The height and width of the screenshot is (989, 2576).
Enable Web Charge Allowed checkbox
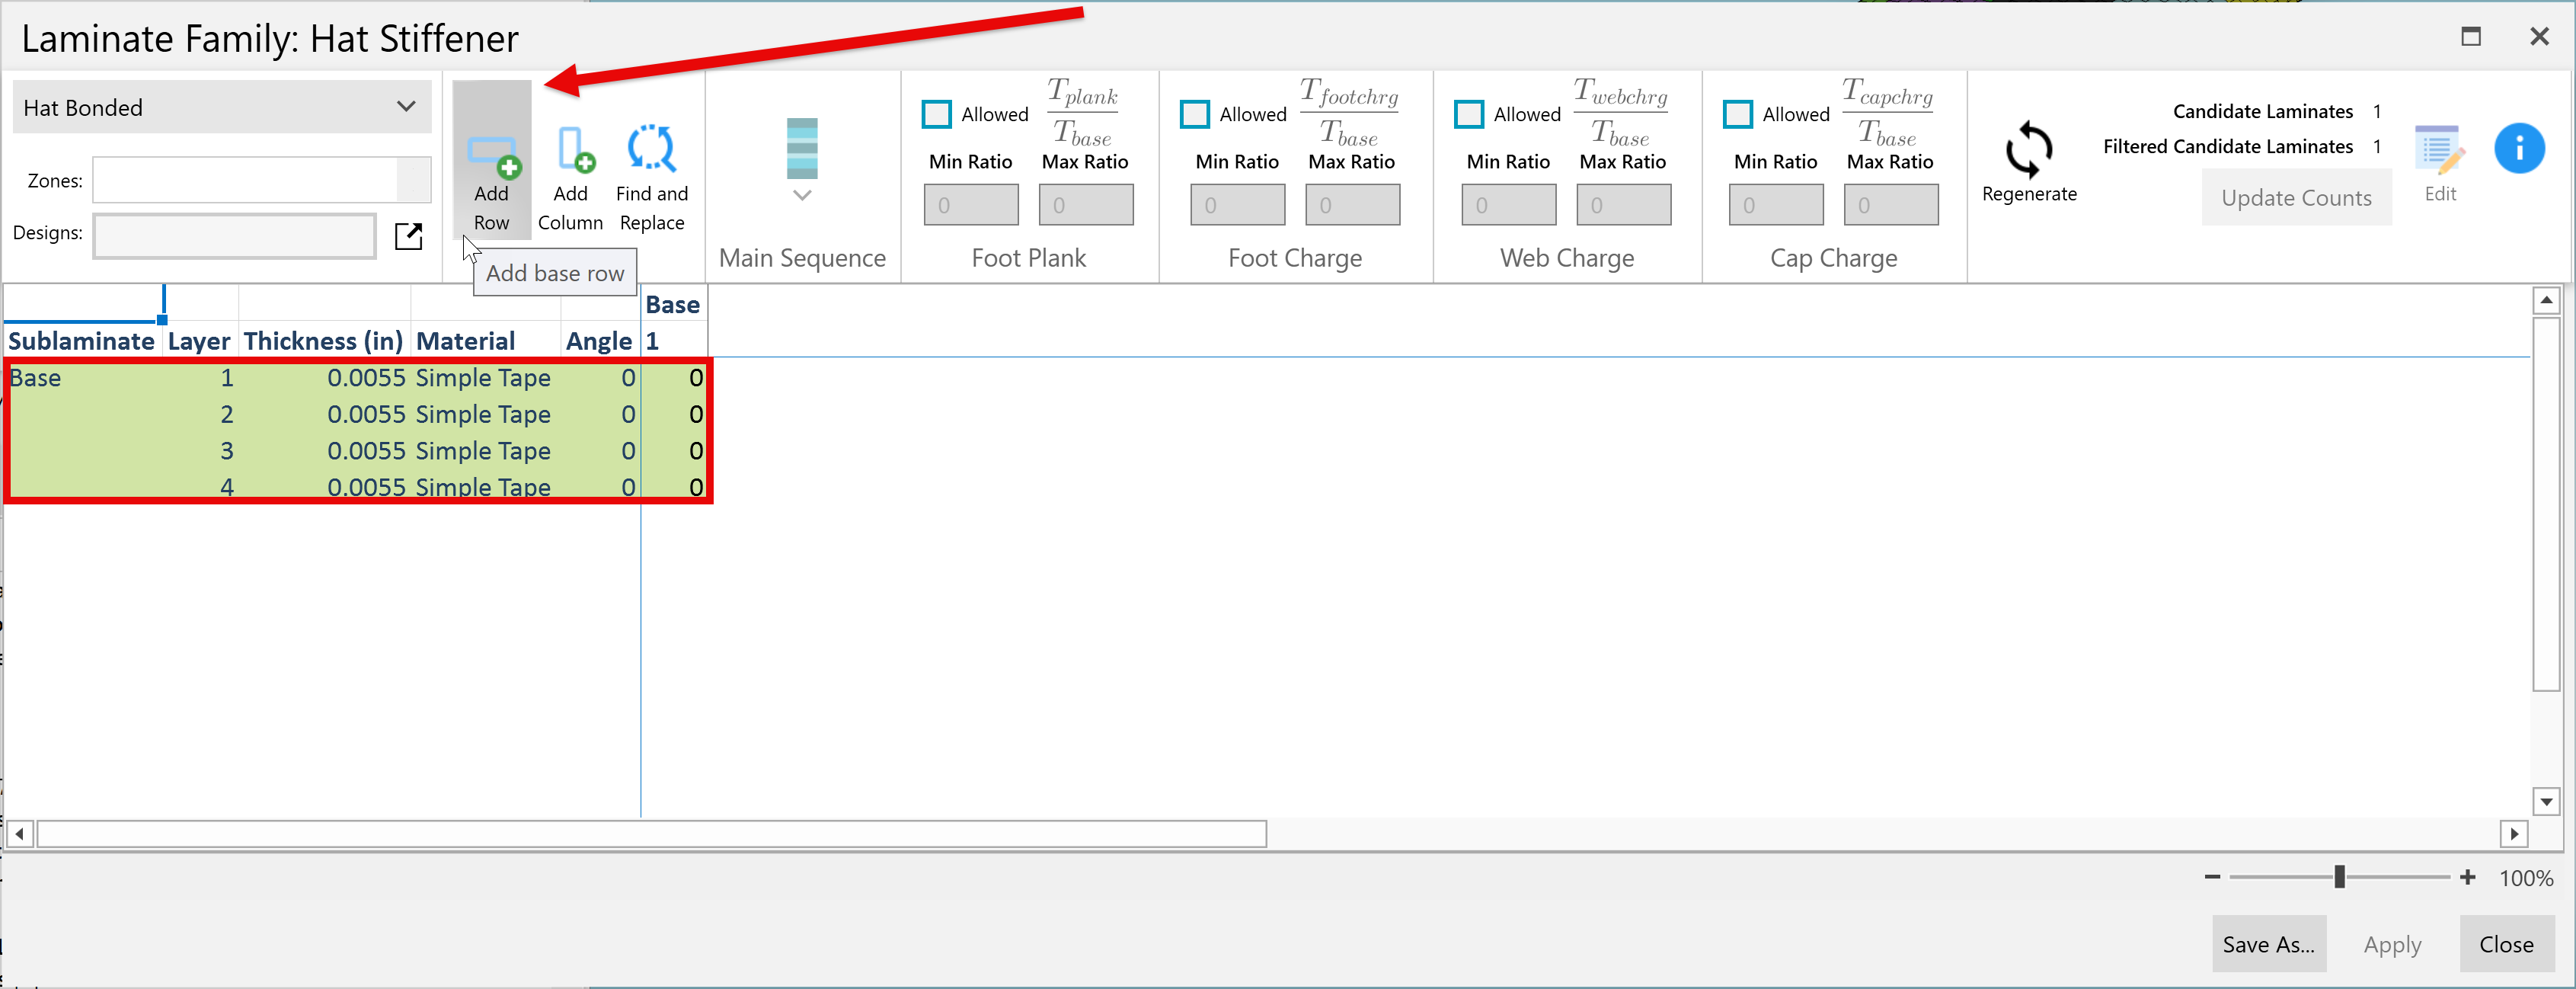(x=1469, y=114)
